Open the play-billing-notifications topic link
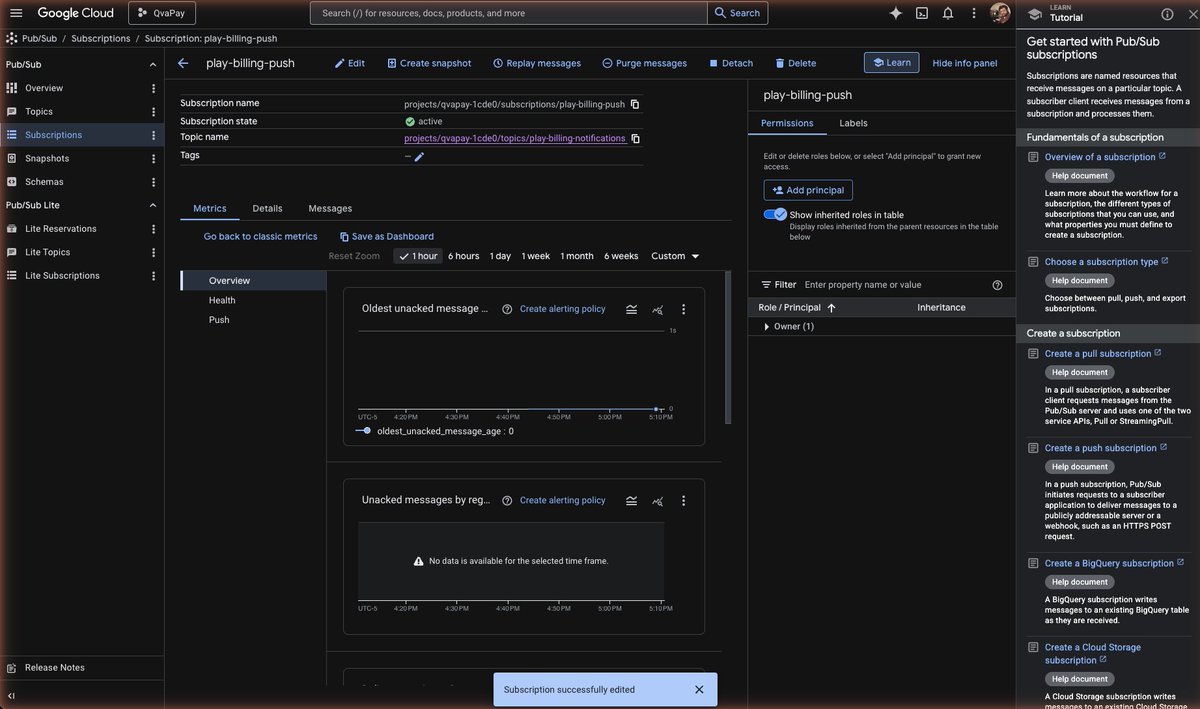Screen dimensions: 1200x709 [514, 138]
